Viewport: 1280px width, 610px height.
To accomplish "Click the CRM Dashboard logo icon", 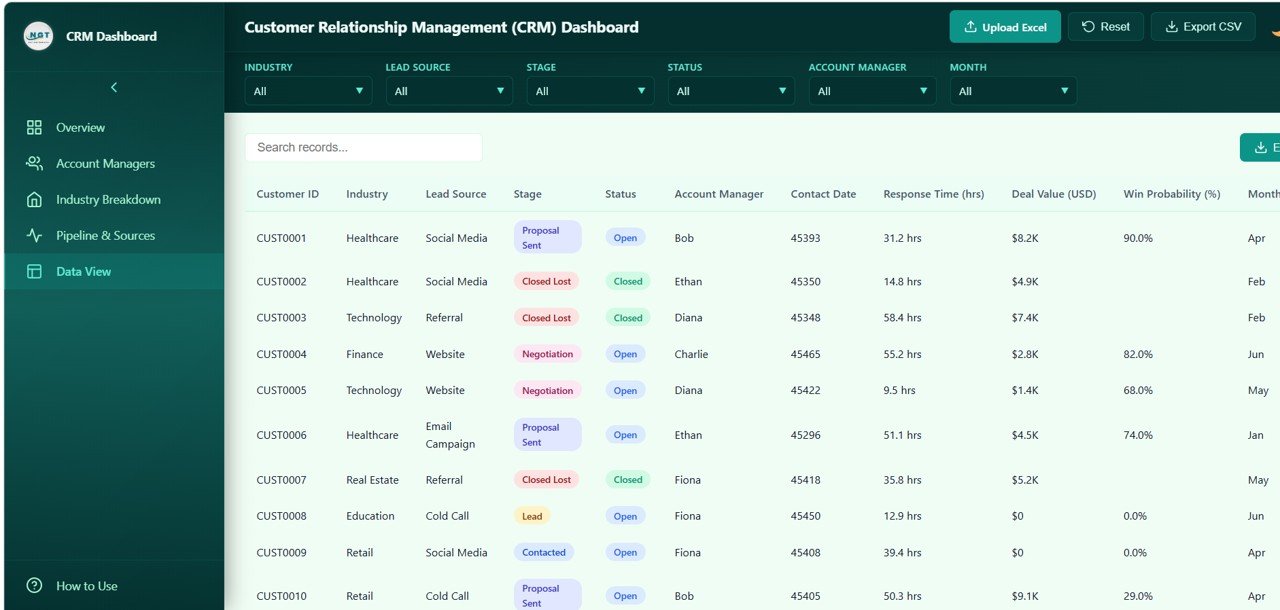I will click(x=37, y=36).
